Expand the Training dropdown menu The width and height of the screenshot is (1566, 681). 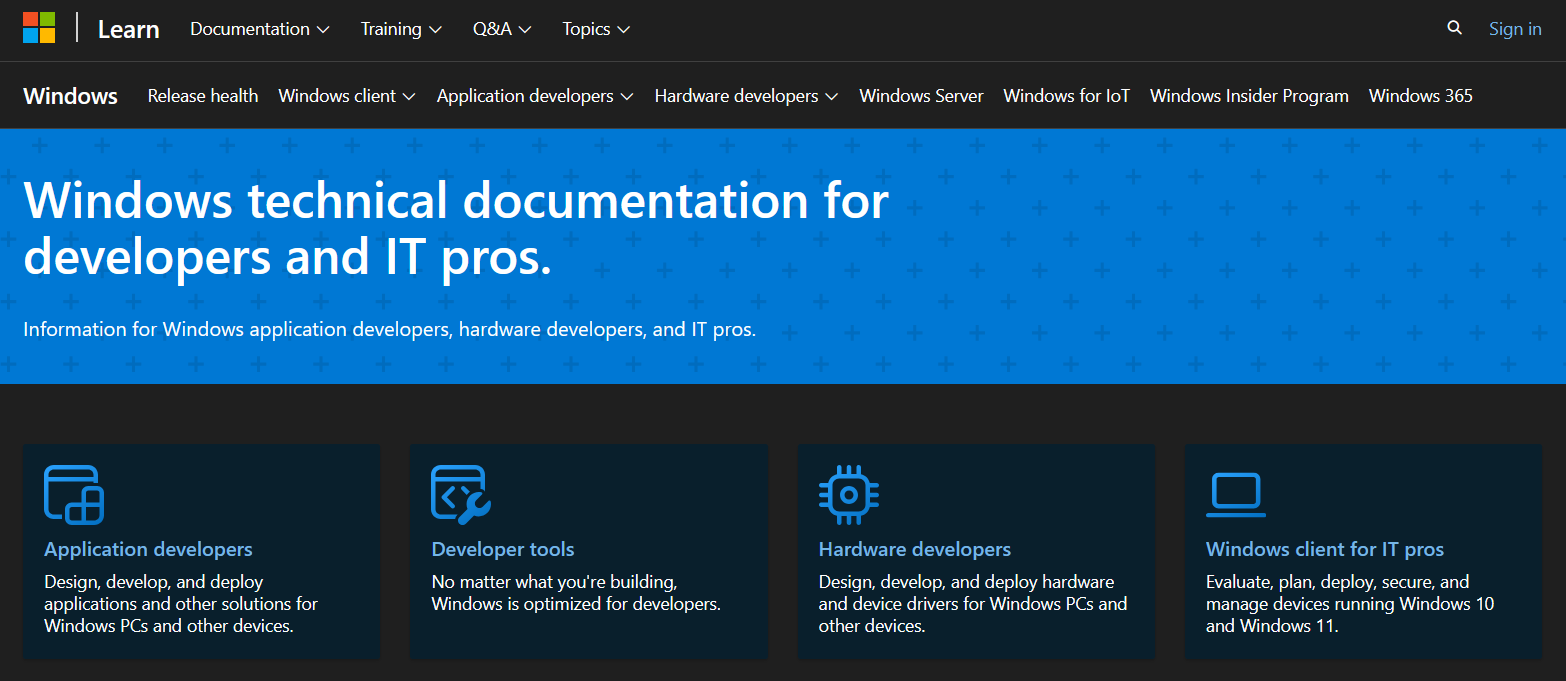tap(401, 29)
